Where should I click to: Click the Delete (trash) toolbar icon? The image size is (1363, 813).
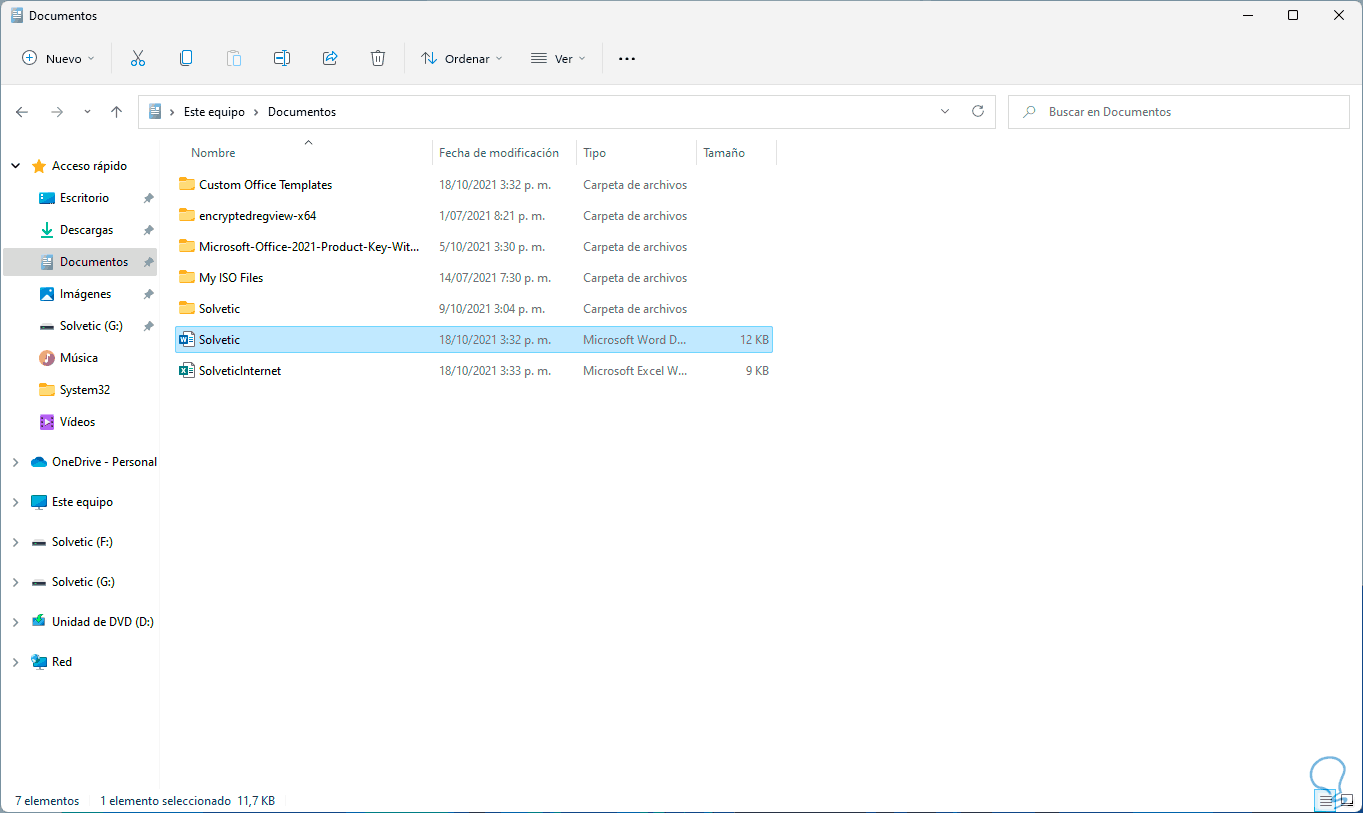click(378, 59)
